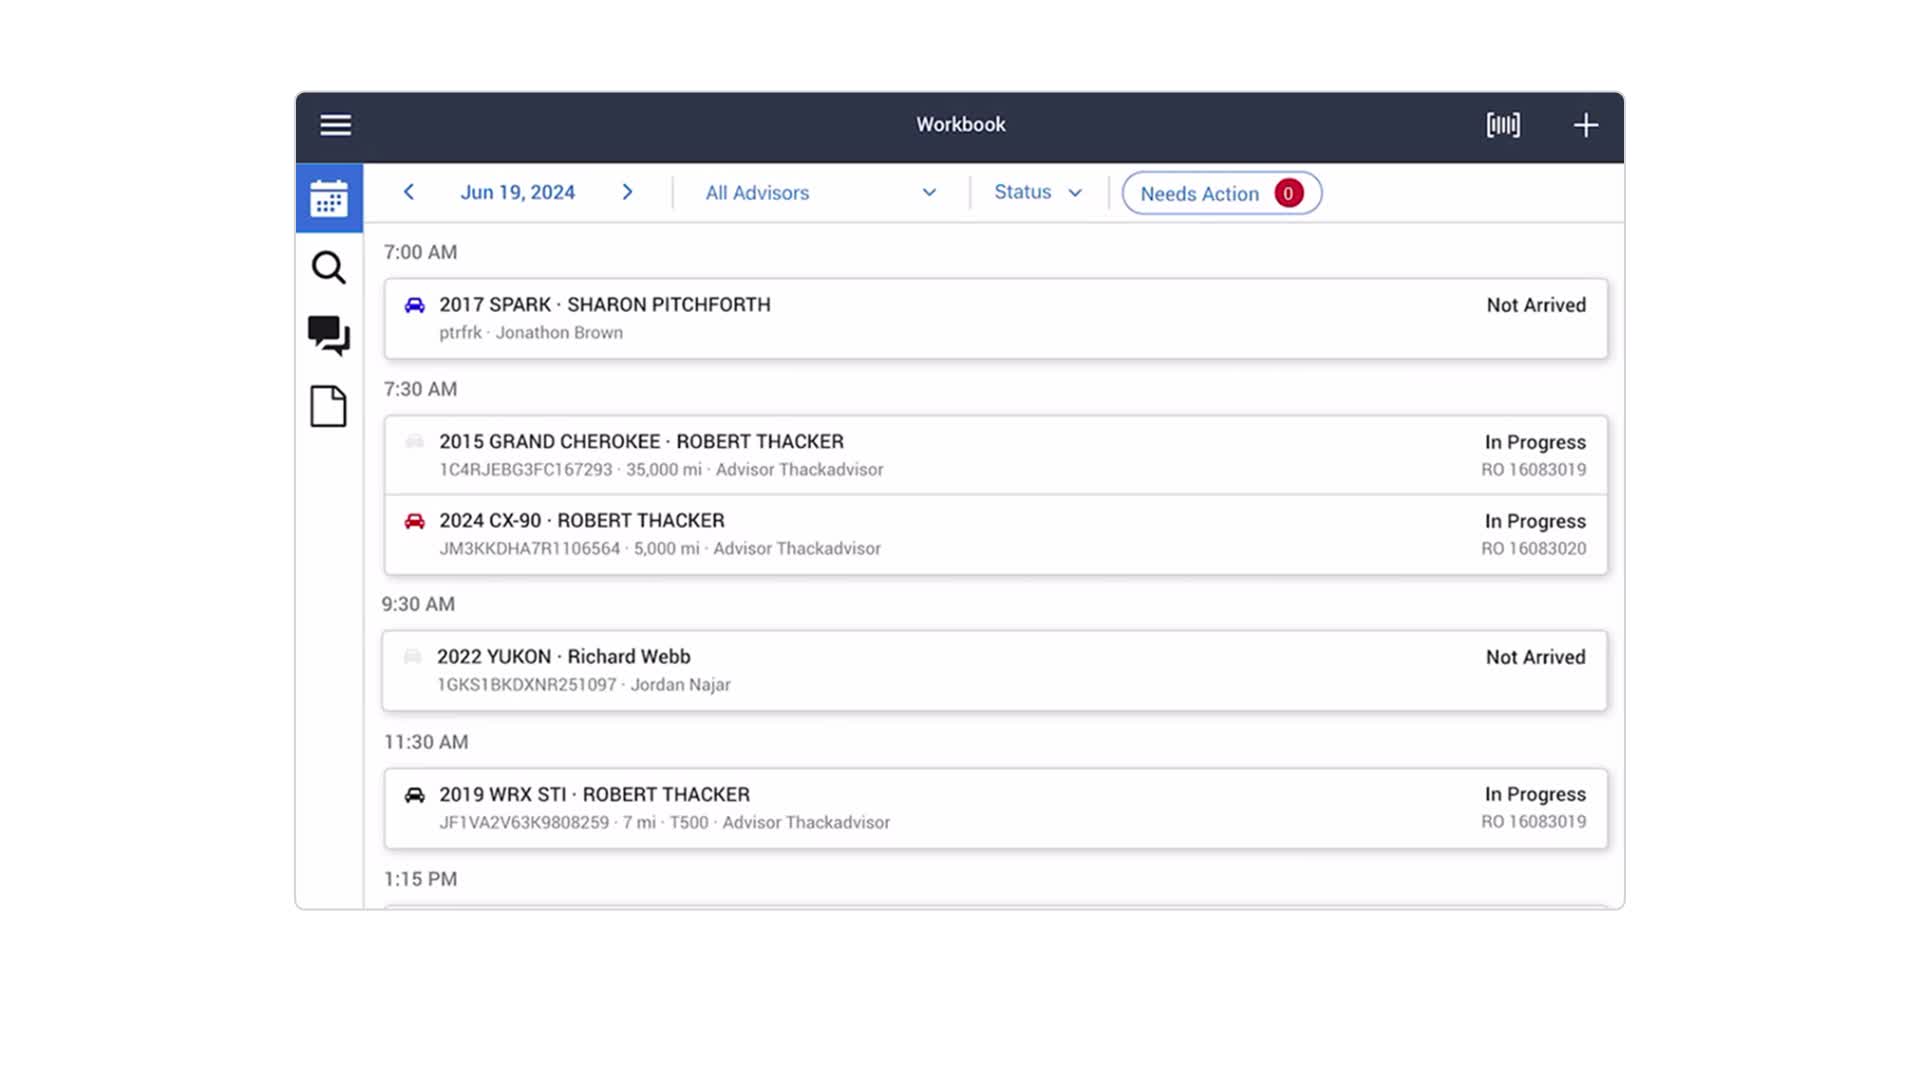Go to previous day arrow
This screenshot has height=1080, width=1920.
tap(408, 192)
